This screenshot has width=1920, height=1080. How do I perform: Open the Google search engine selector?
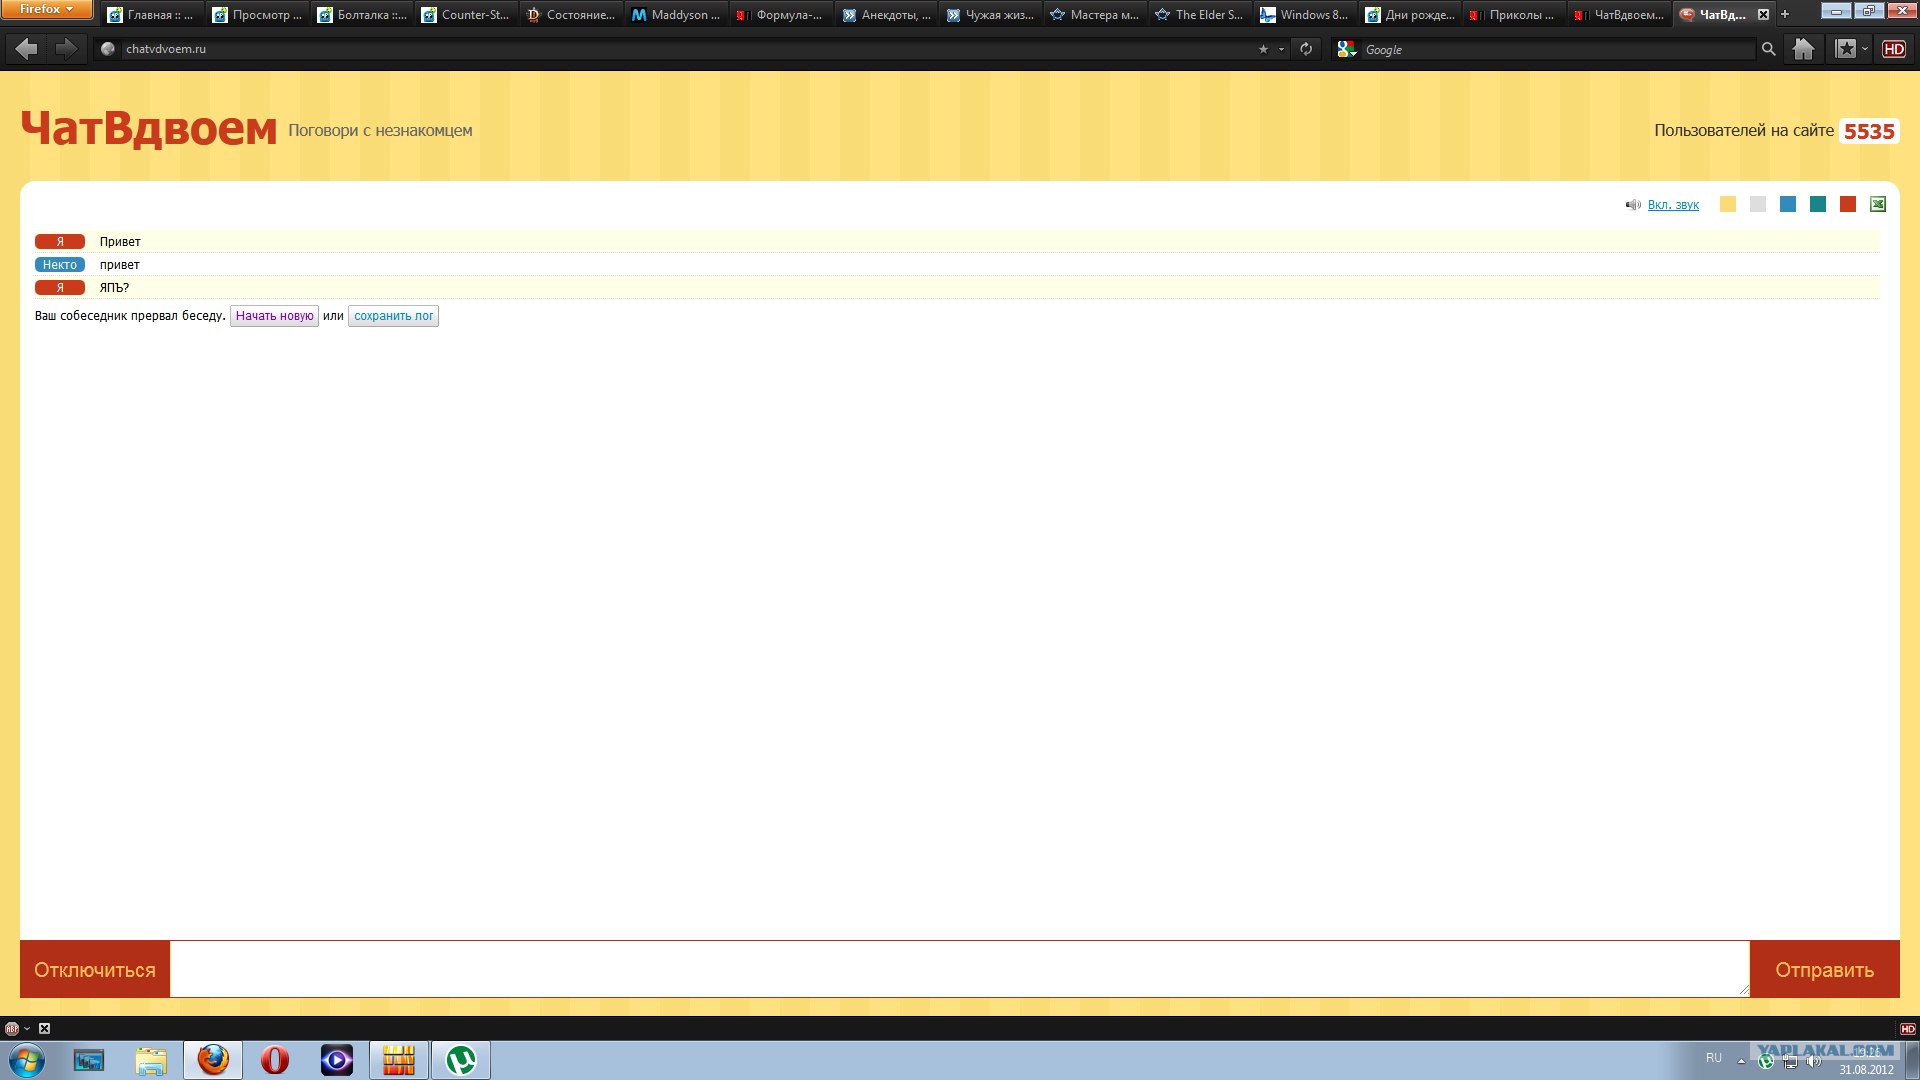coord(1347,49)
